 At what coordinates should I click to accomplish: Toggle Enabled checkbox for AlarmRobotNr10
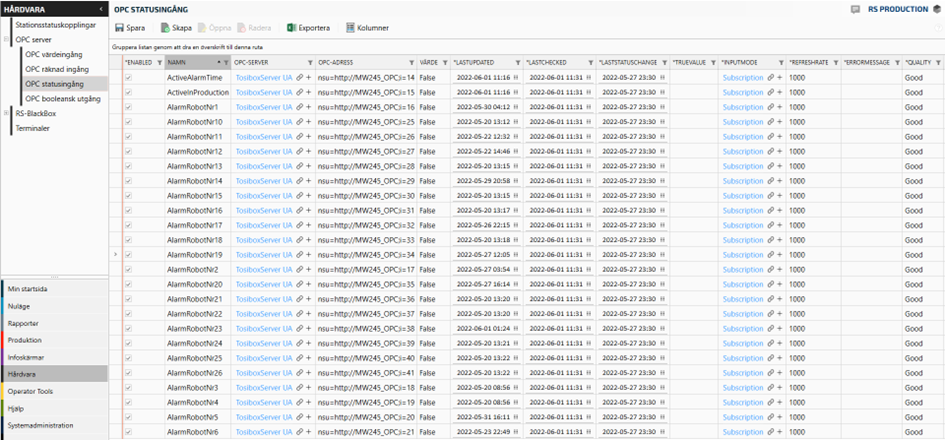[x=128, y=121]
